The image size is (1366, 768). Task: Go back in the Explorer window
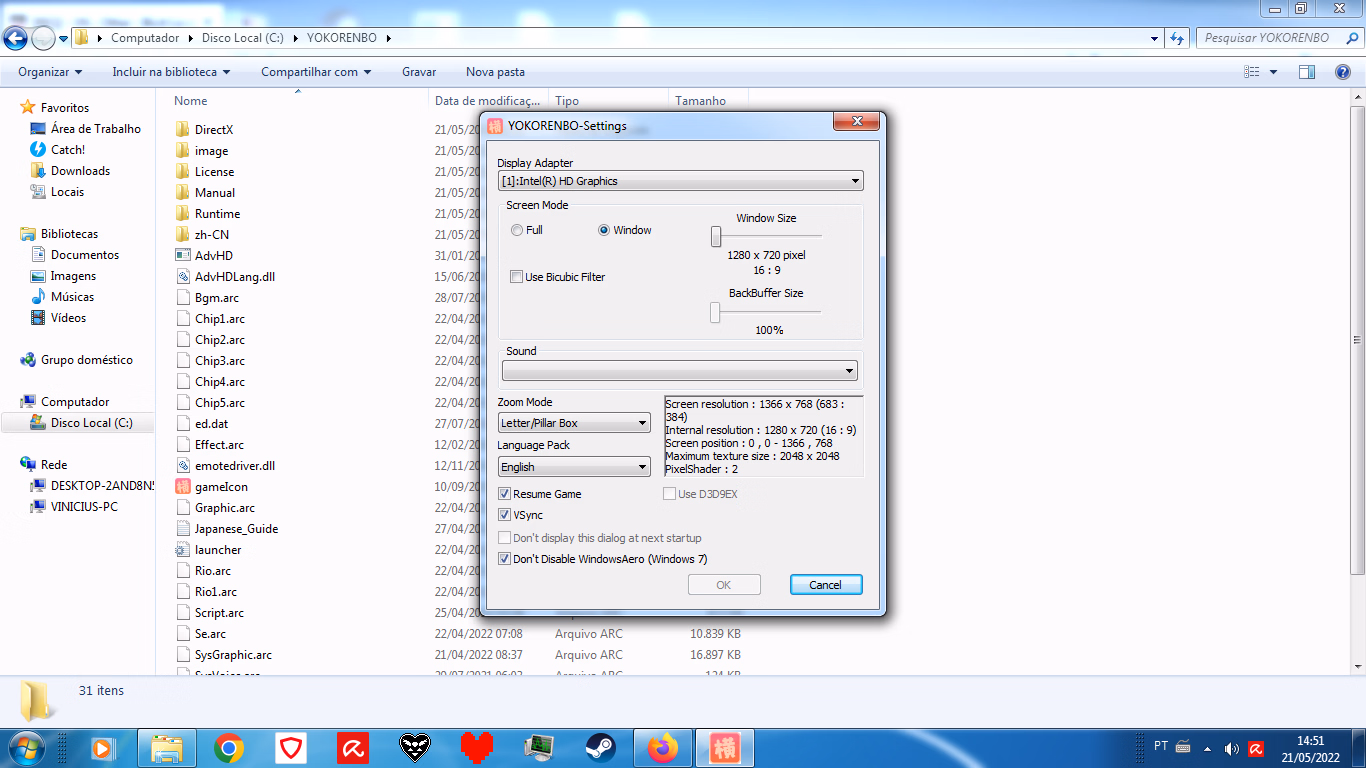[x=15, y=38]
